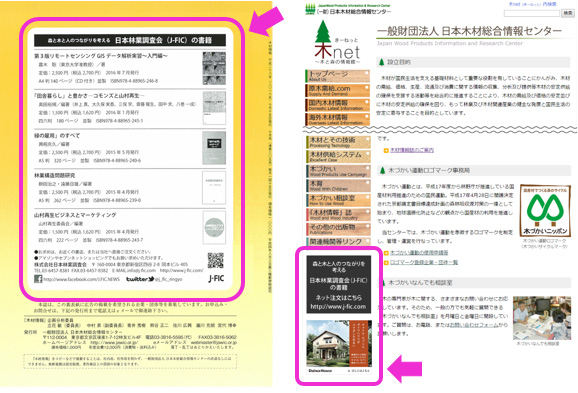Follow the 木づかい運動の使用申請等 link
Viewport: 578px width, 393px height.
[x=419, y=253]
